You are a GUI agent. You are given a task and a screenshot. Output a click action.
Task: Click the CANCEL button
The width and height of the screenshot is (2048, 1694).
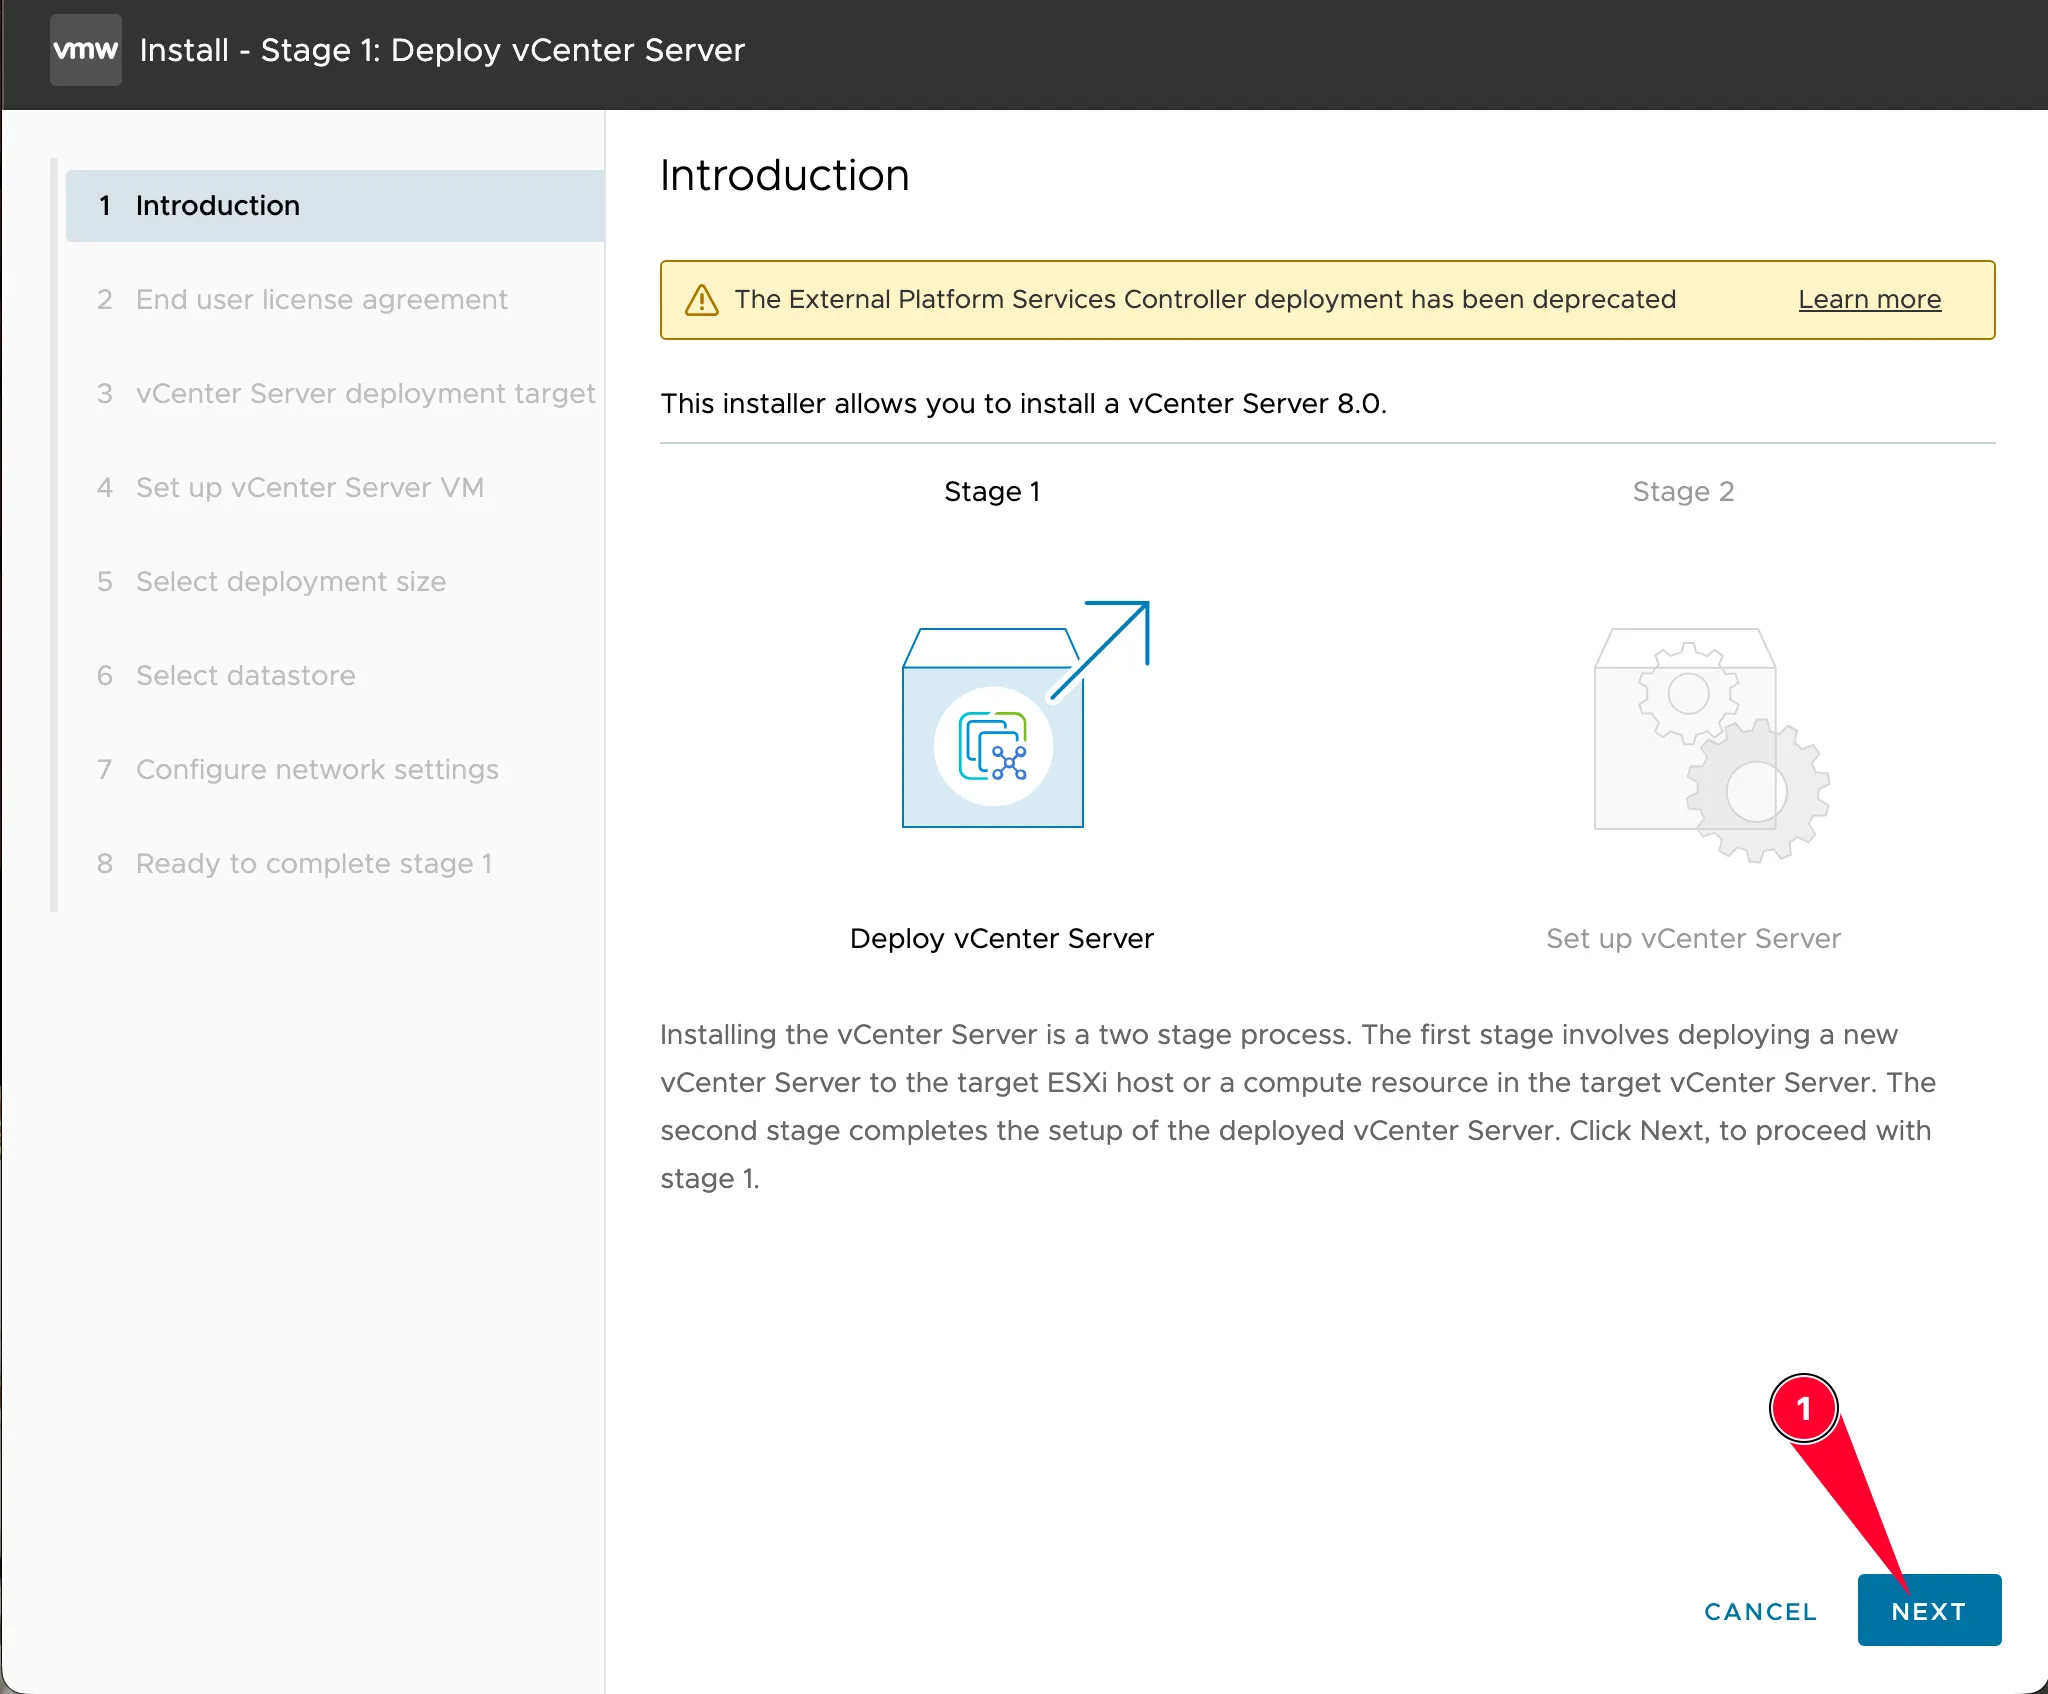pos(1760,1611)
